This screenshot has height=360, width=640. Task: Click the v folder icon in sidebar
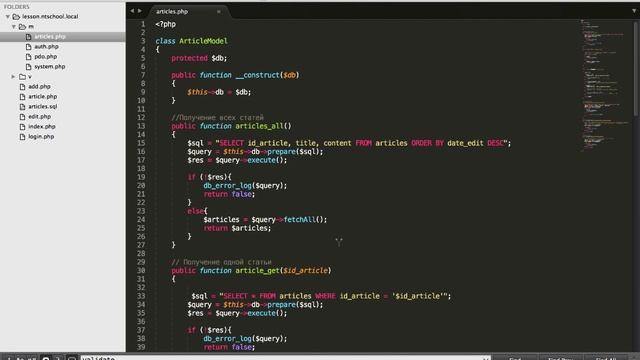[22, 77]
